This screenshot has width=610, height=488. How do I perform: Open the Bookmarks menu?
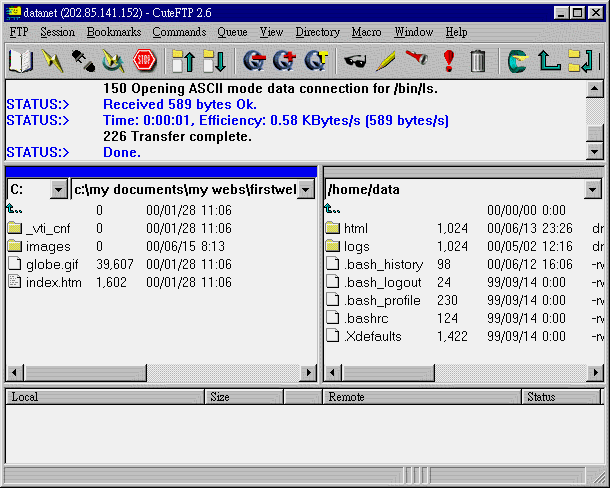(x=114, y=32)
